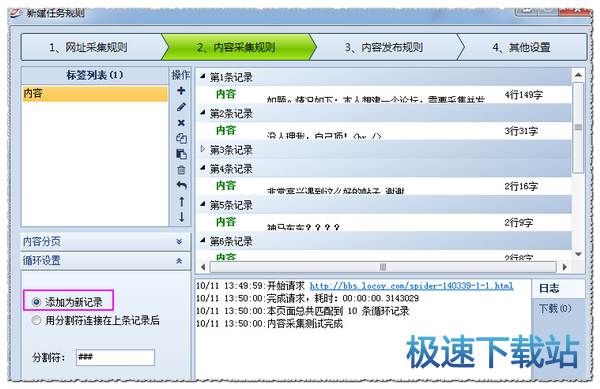Click the 2行9字 value
Image resolution: width=600 pixels, height=389 pixels.
pos(518,223)
